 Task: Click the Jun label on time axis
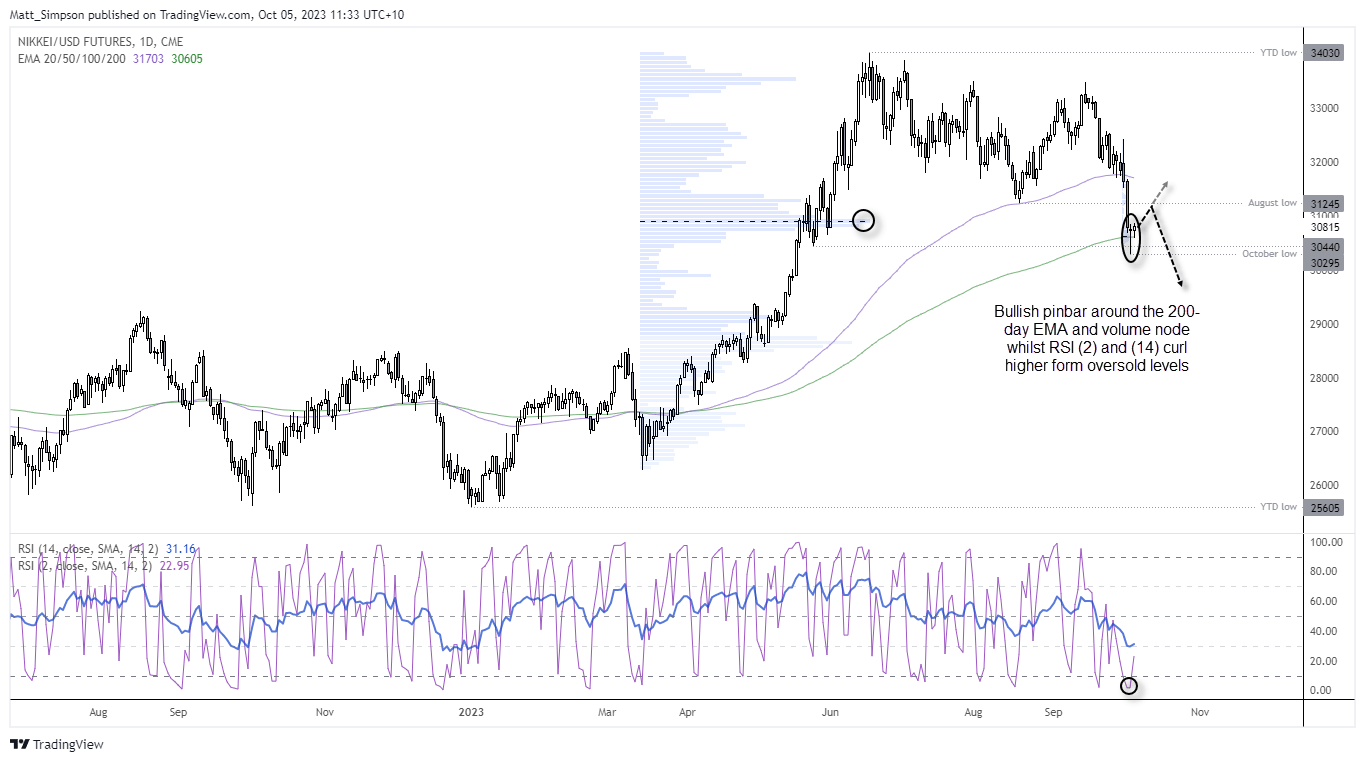coord(831,713)
